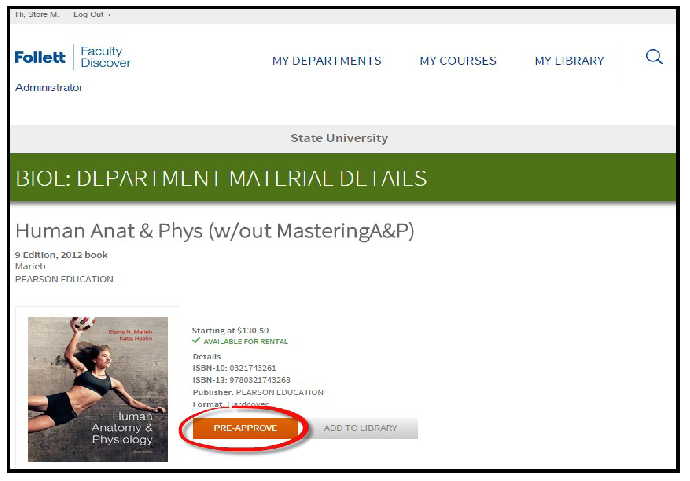Click the State University heading

point(339,138)
